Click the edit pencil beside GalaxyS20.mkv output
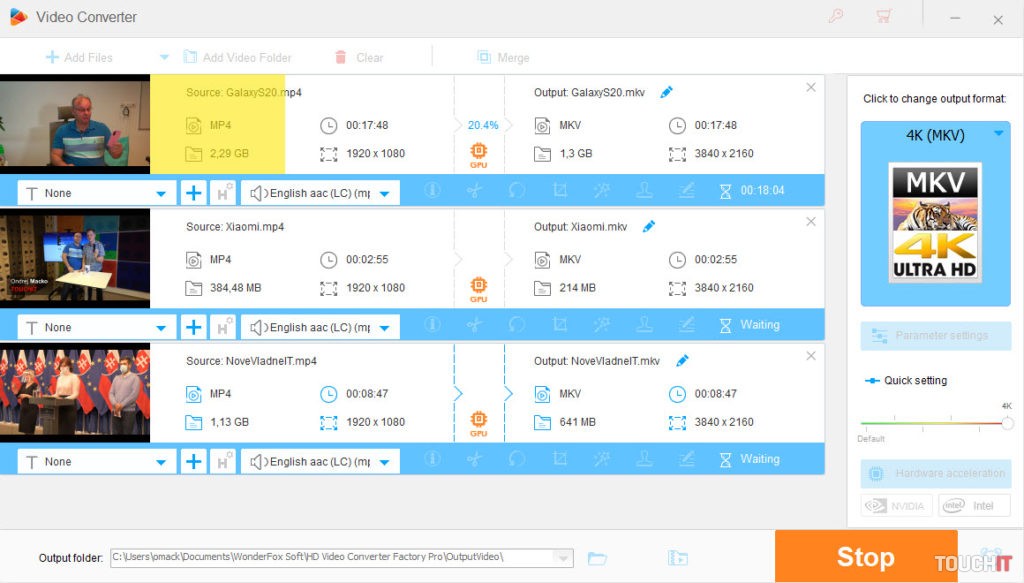The height and width of the screenshot is (583, 1024). pos(667,92)
